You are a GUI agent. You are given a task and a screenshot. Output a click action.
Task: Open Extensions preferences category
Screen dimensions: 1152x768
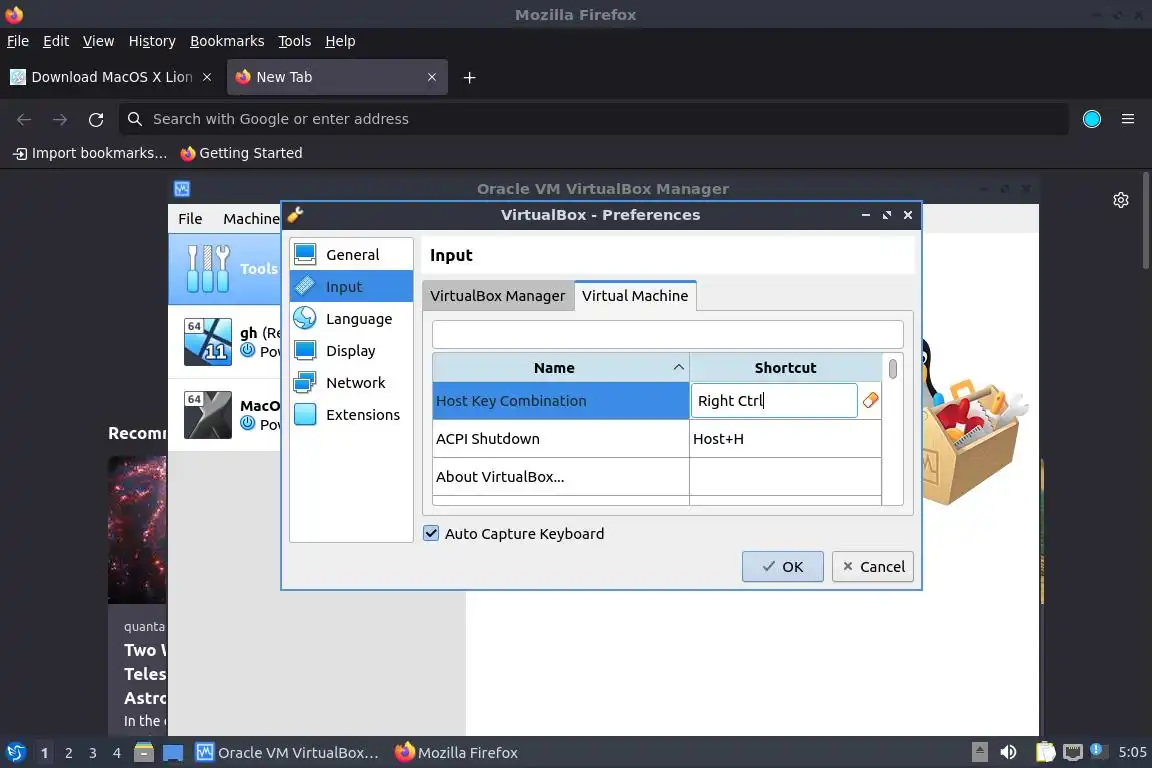point(351,414)
